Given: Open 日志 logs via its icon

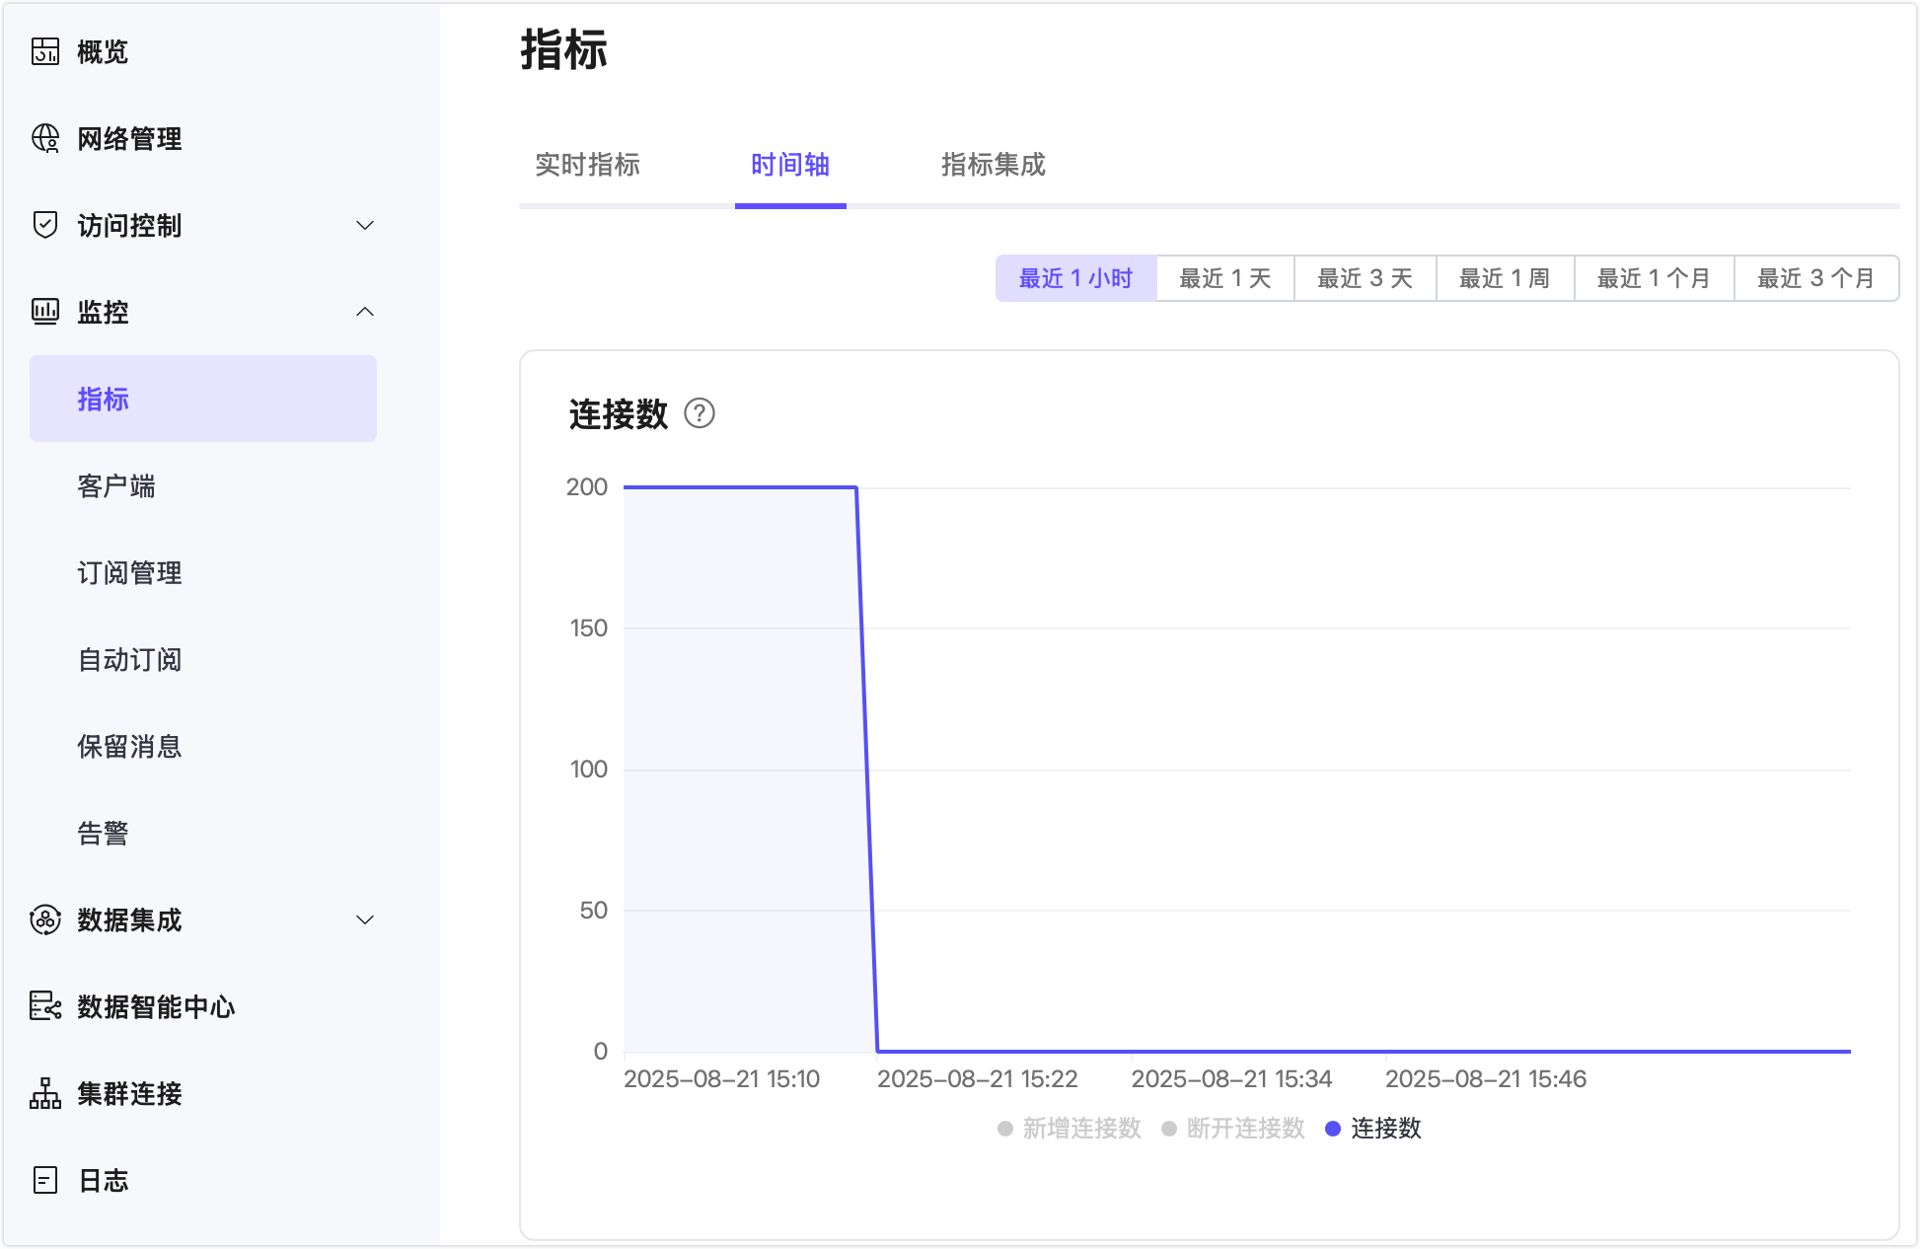Looking at the screenshot, I should [43, 1181].
